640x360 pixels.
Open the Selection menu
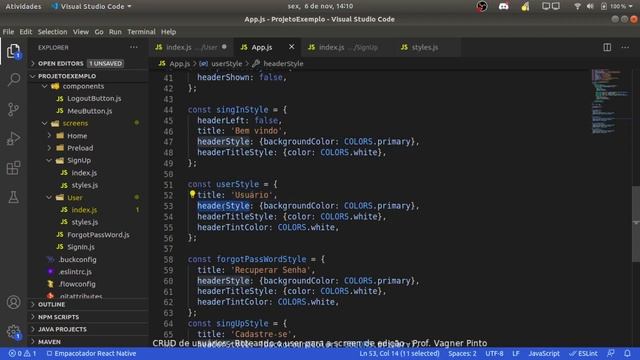coord(52,32)
